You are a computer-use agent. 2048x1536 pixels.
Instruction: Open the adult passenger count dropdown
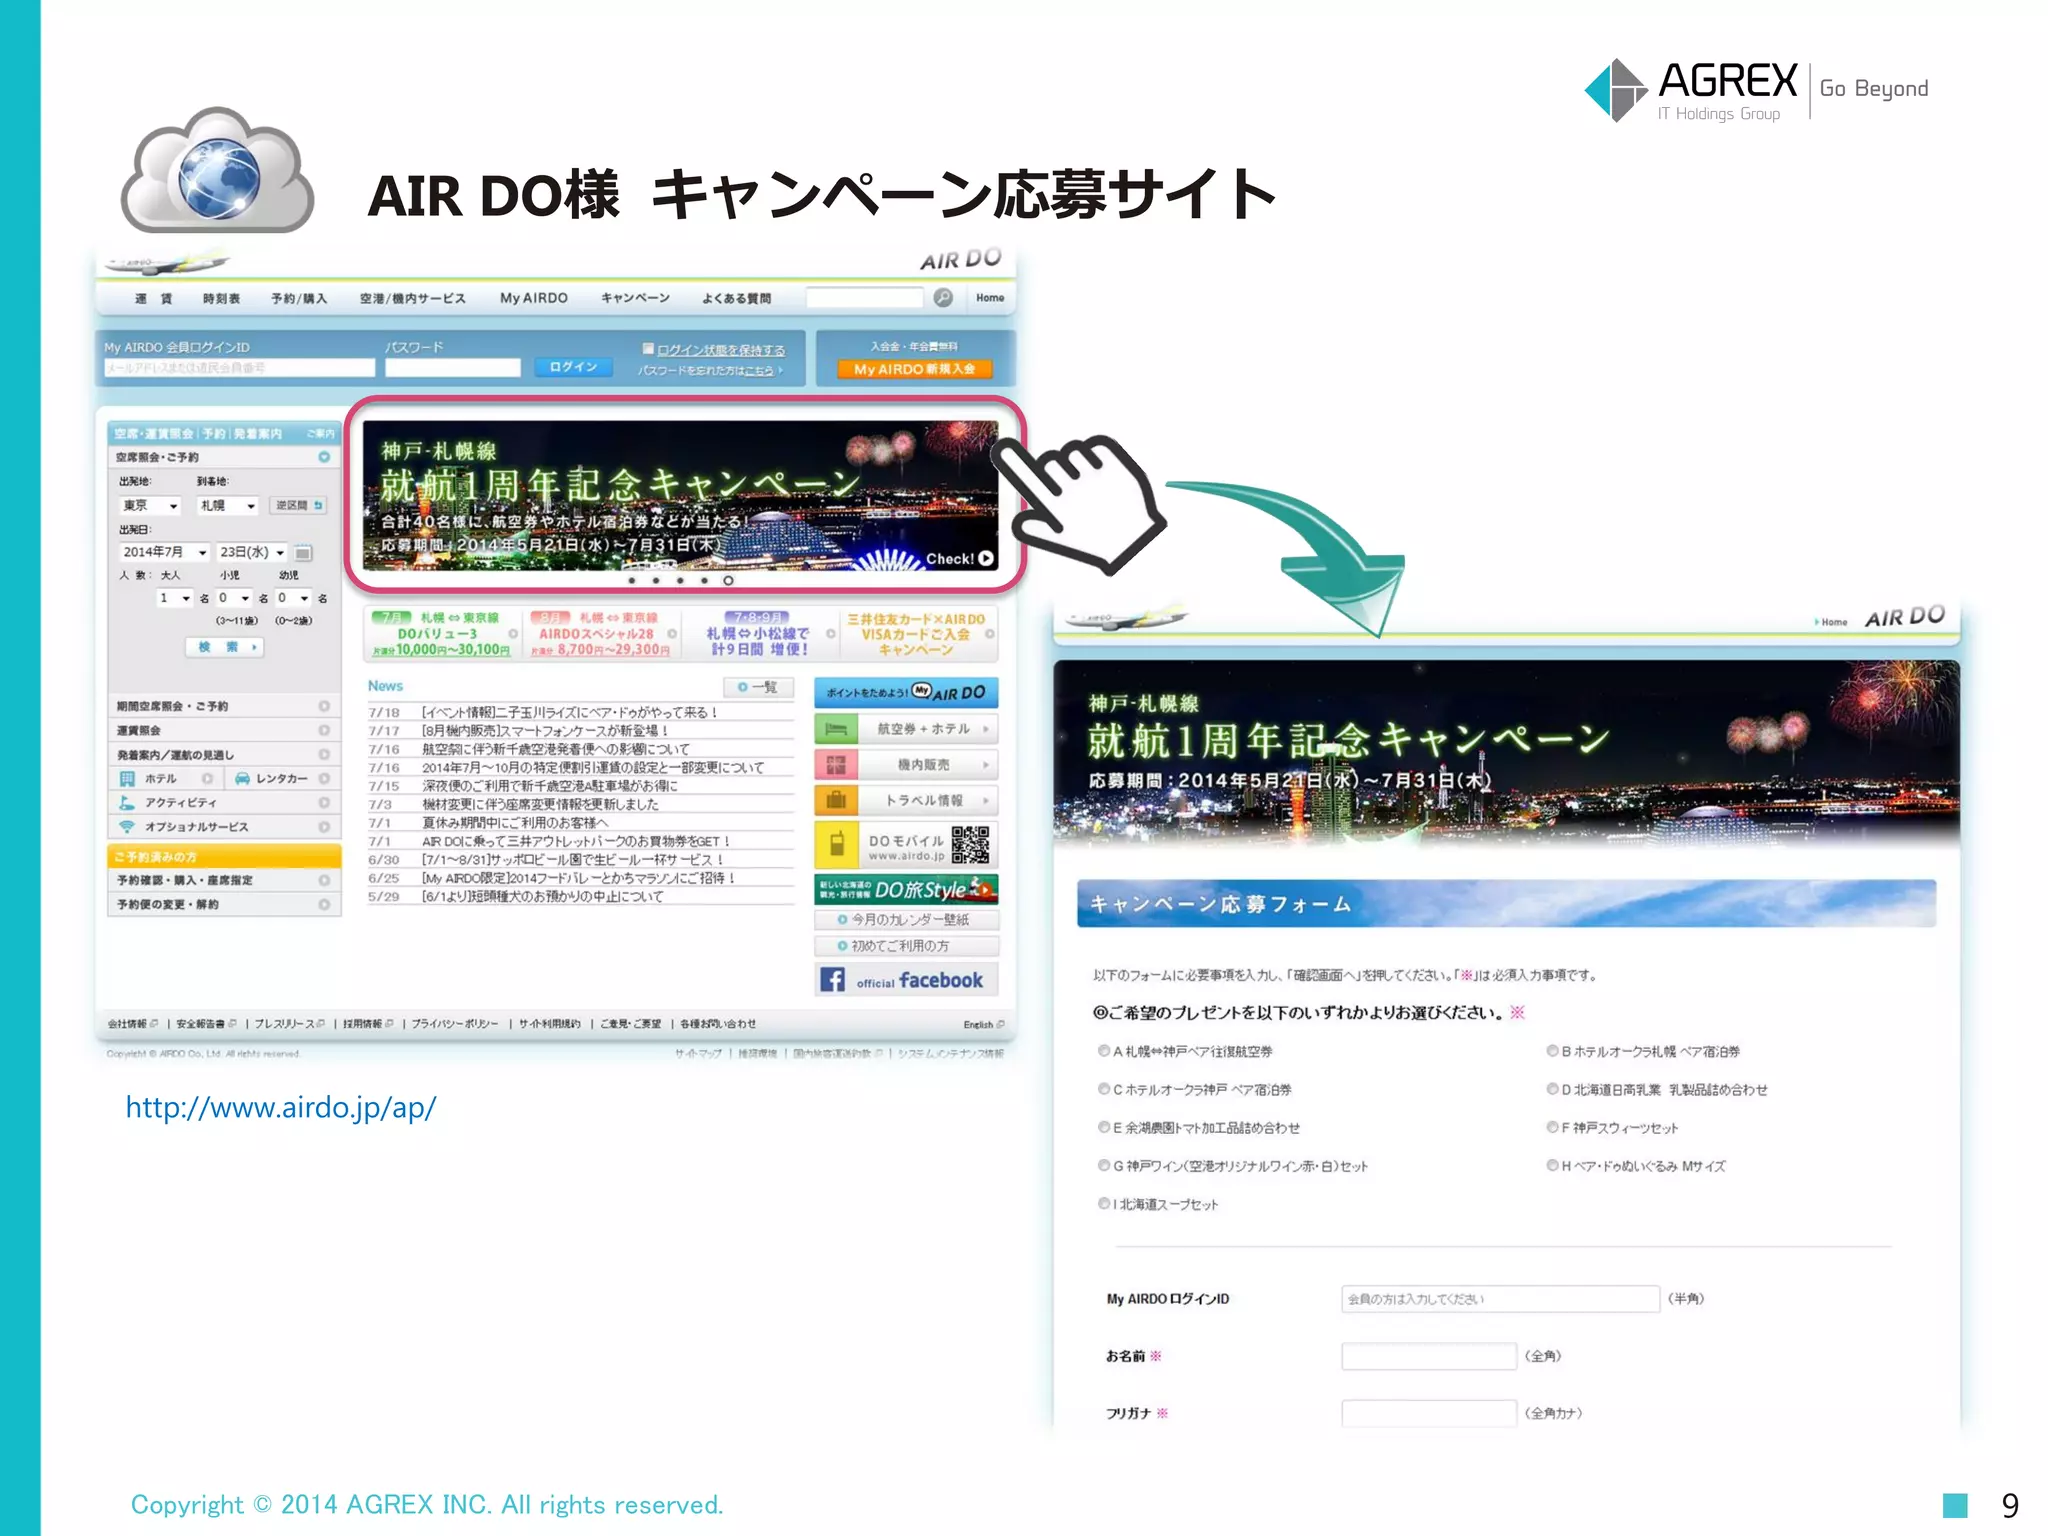(x=174, y=598)
